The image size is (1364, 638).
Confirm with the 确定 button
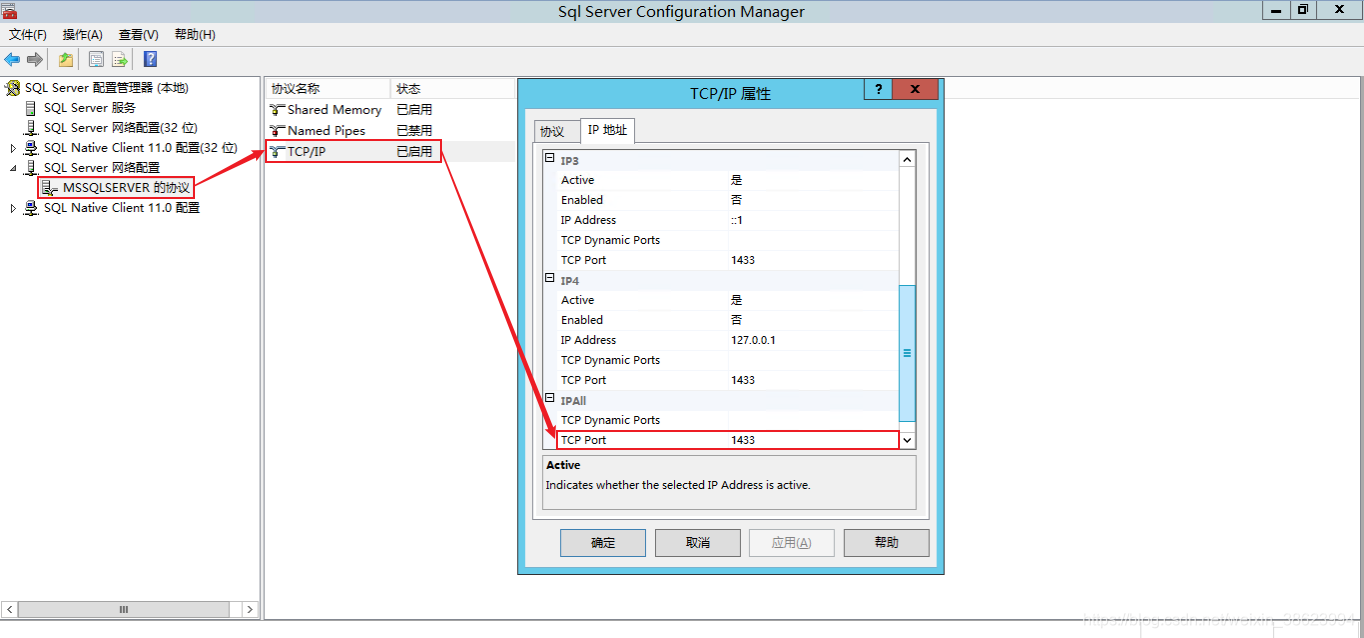click(x=603, y=543)
